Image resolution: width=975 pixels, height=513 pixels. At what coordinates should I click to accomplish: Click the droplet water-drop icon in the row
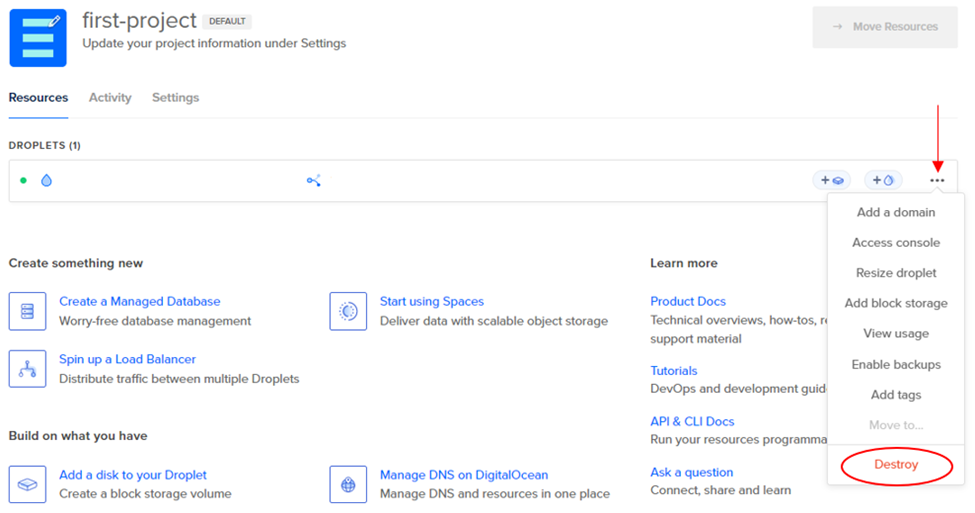click(46, 180)
